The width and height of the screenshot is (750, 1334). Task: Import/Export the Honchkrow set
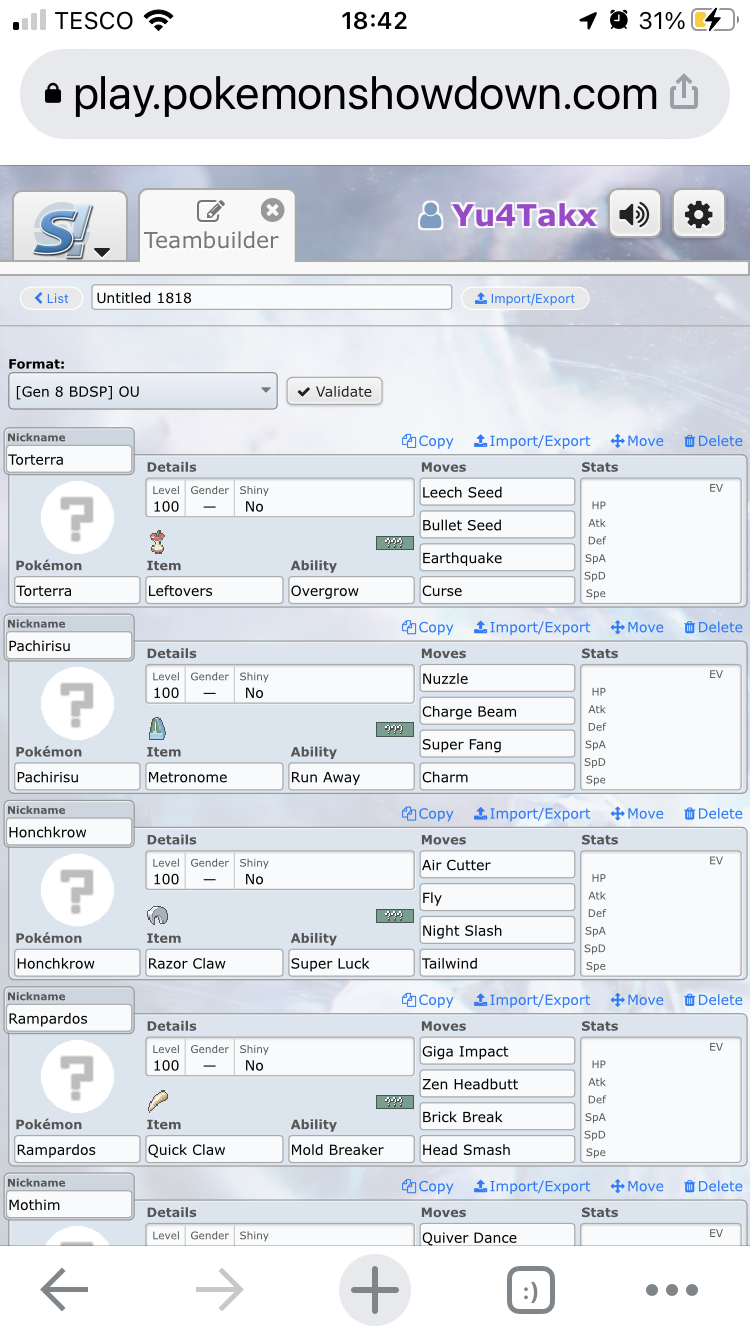point(532,814)
